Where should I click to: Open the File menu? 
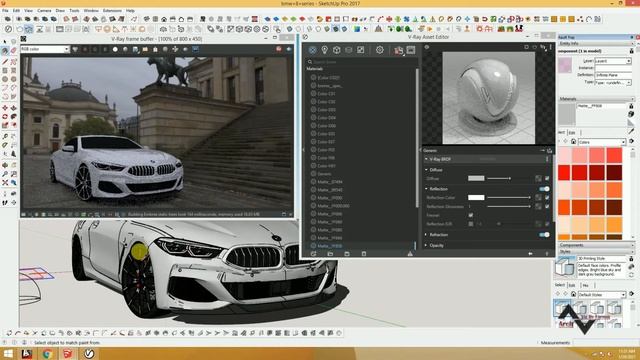point(5,11)
